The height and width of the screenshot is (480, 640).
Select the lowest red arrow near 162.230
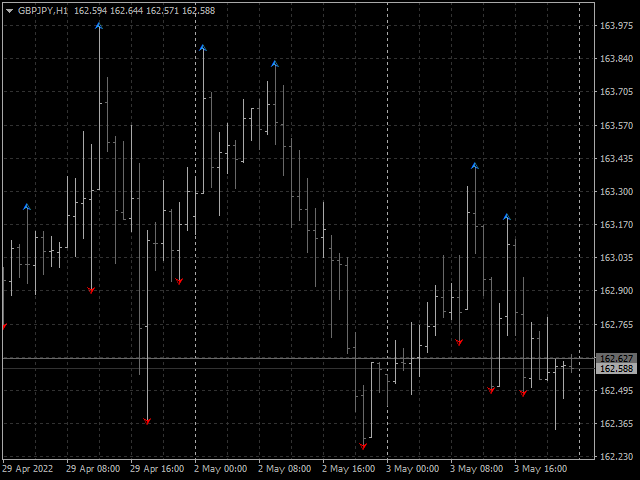pyautogui.click(x=363, y=445)
